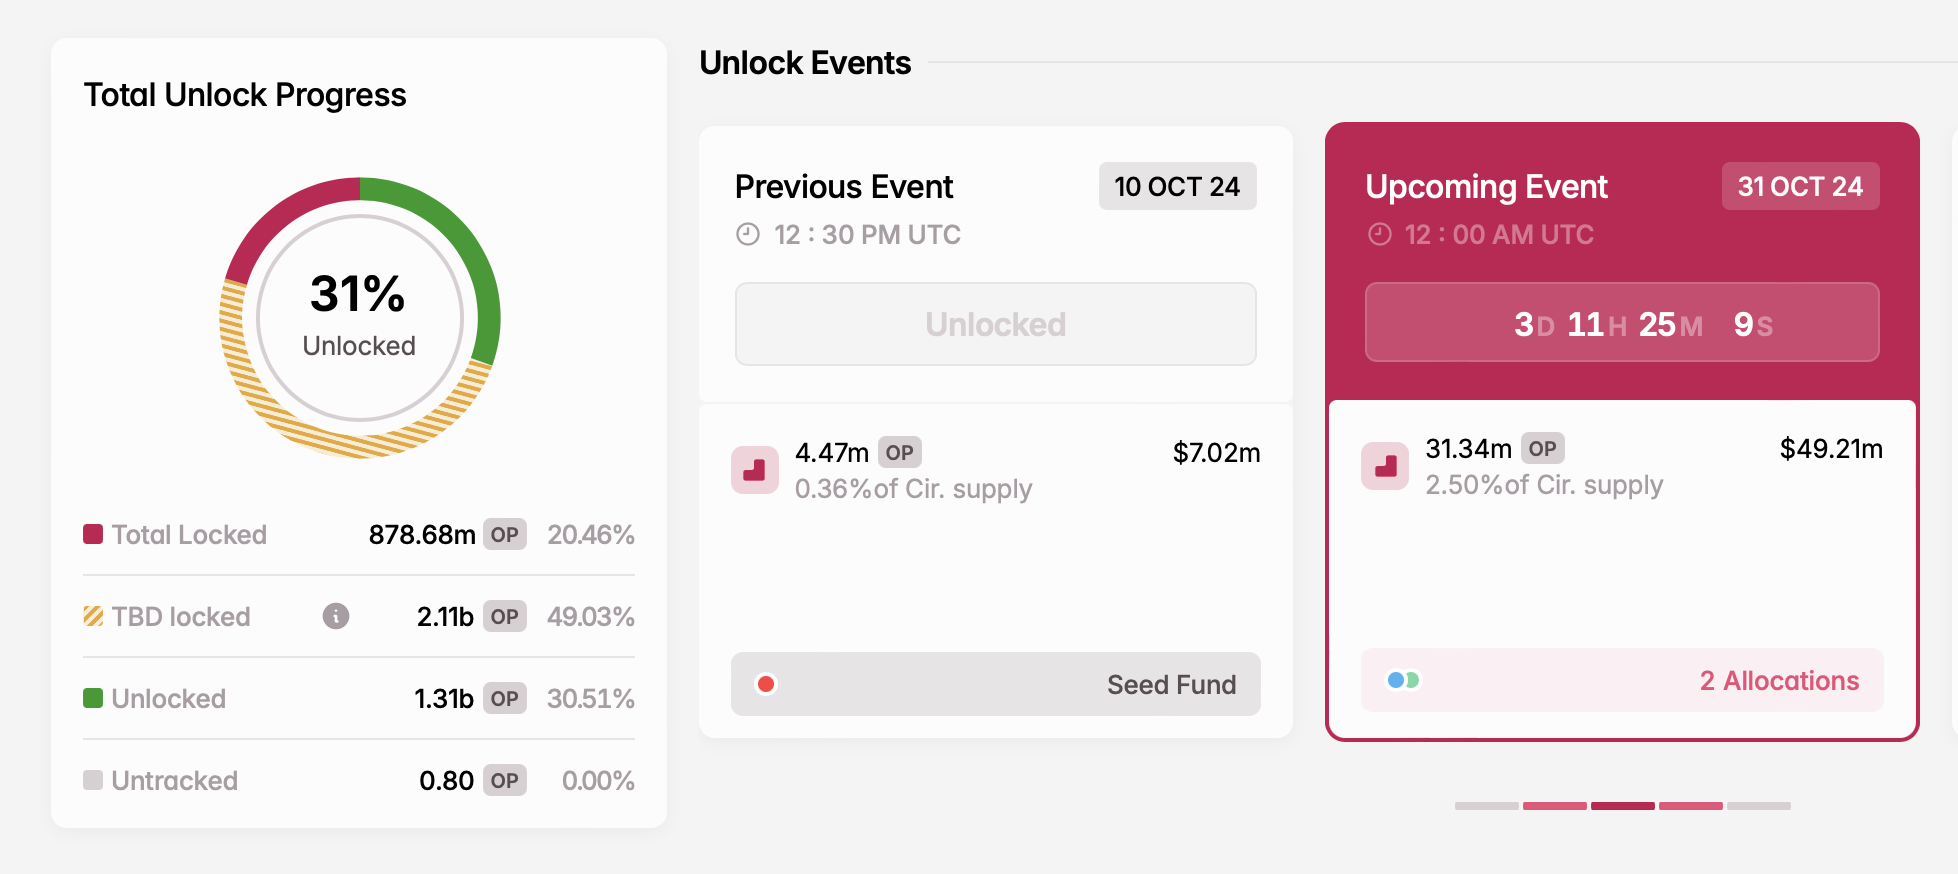Image resolution: width=1958 pixels, height=874 pixels.
Task: Click the green Unlocked legend swatch
Action: coord(93,698)
